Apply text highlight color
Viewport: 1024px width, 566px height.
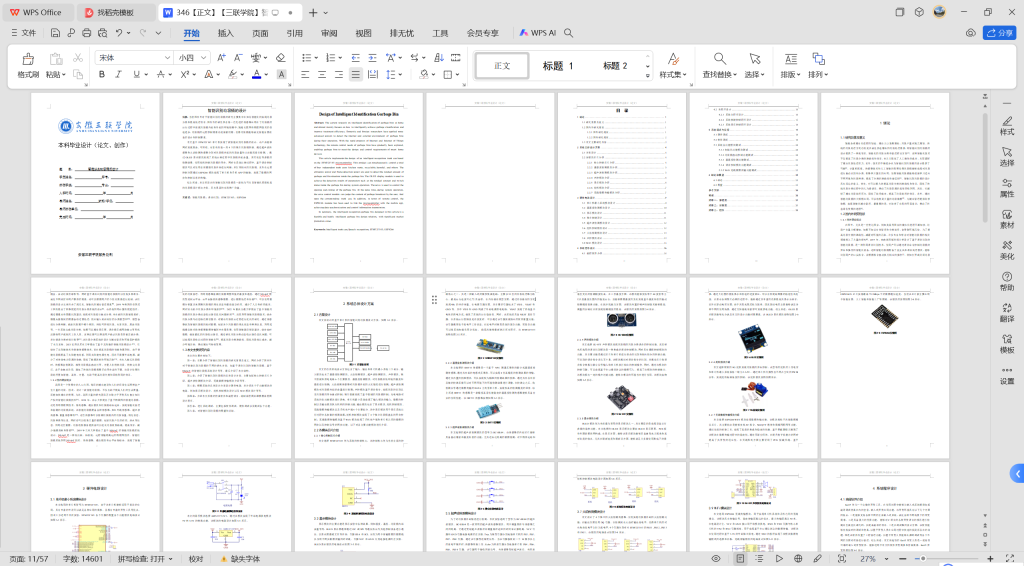[x=232, y=74]
